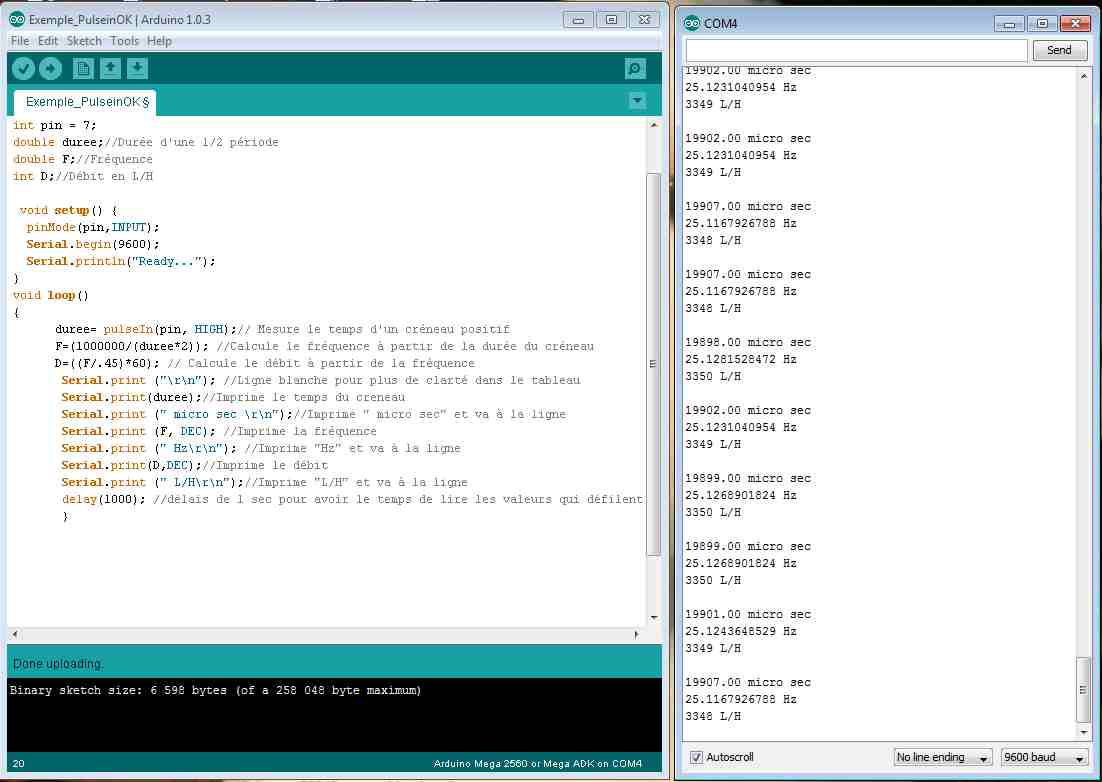Viewport: 1102px width, 782px height.
Task: Expand the tab options dropdown arrow
Action: point(637,101)
